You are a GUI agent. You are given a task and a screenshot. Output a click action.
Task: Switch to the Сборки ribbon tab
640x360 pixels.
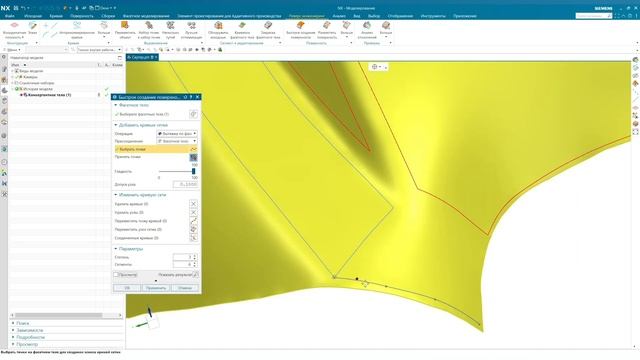[x=108, y=16]
